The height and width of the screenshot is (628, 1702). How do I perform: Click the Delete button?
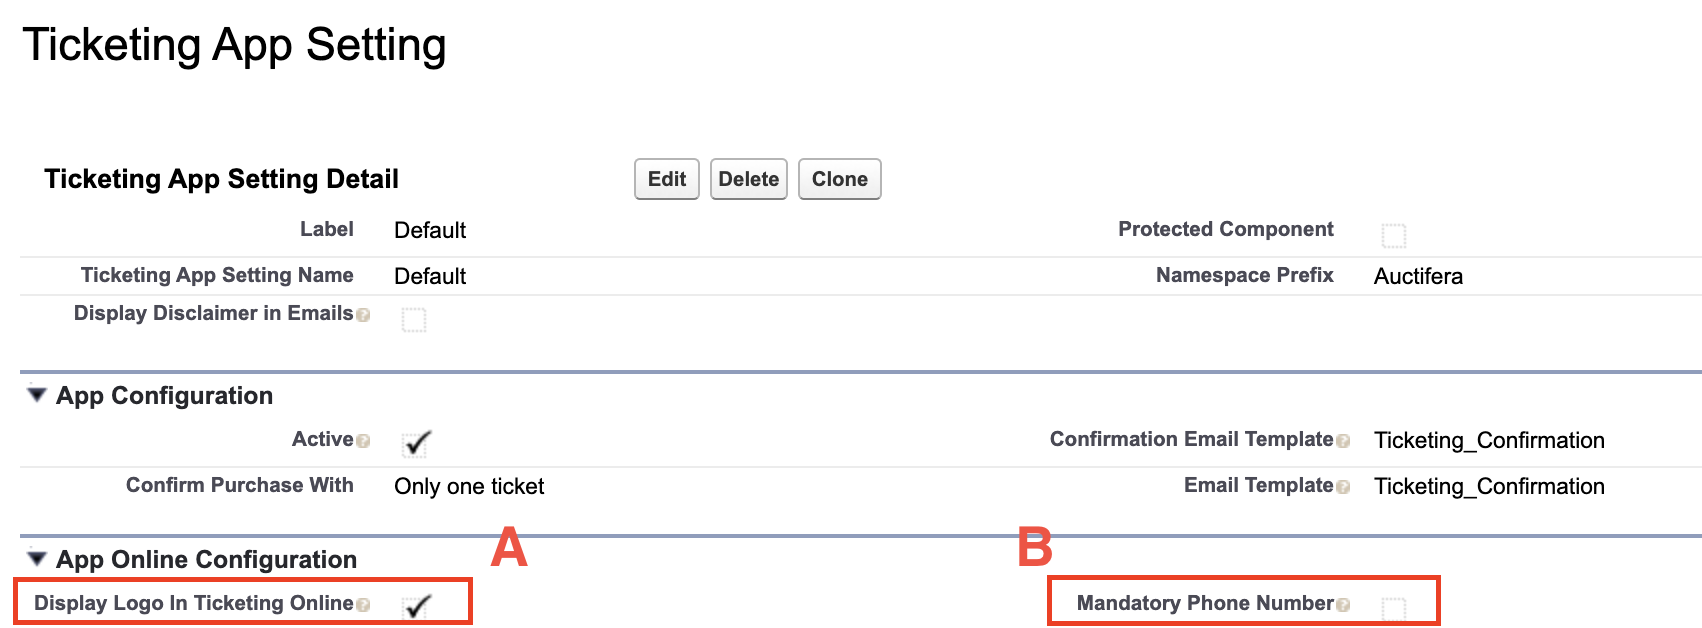coord(748,179)
